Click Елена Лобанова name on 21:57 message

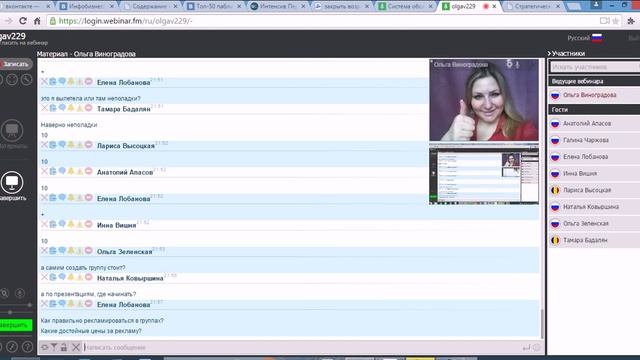coord(123,304)
